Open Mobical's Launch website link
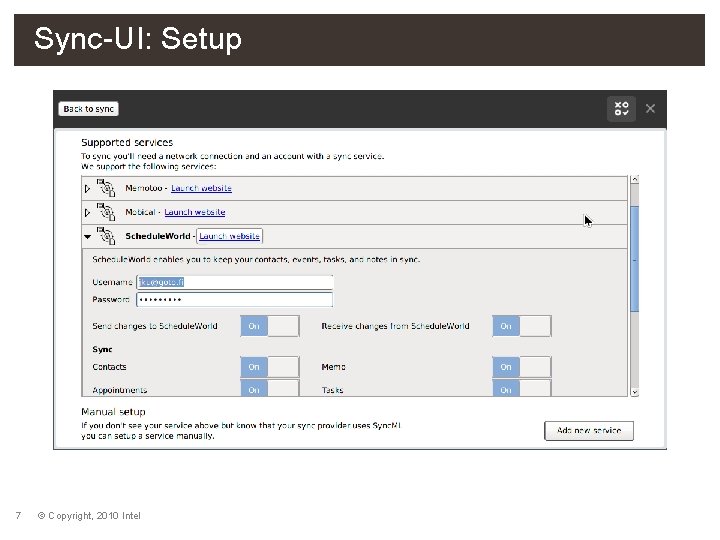The width and height of the screenshot is (720, 540). pyautogui.click(x=195, y=212)
